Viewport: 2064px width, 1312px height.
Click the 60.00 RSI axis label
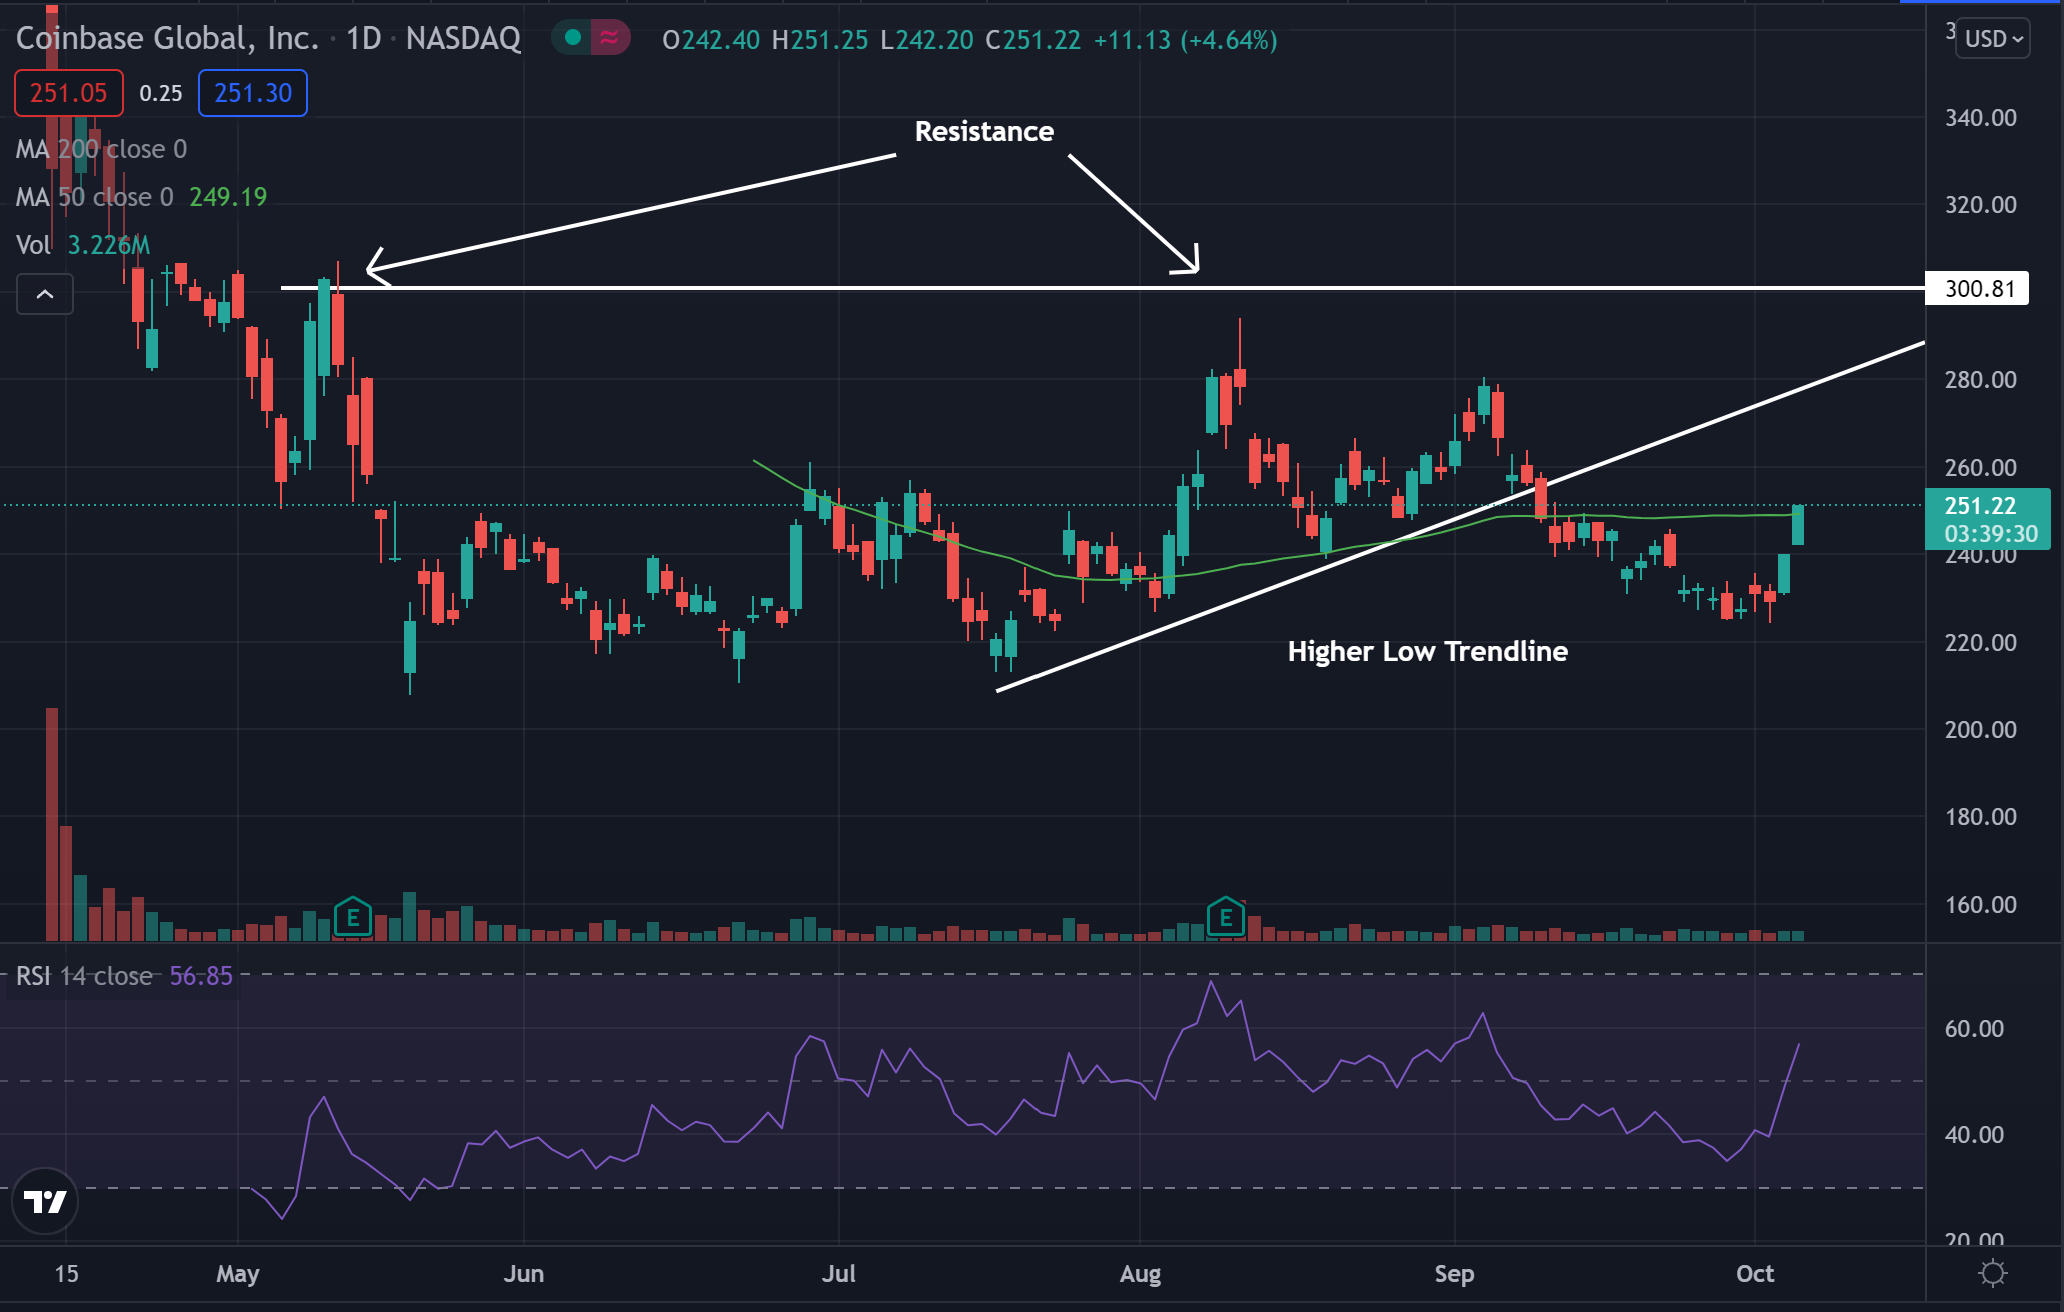[1974, 1029]
